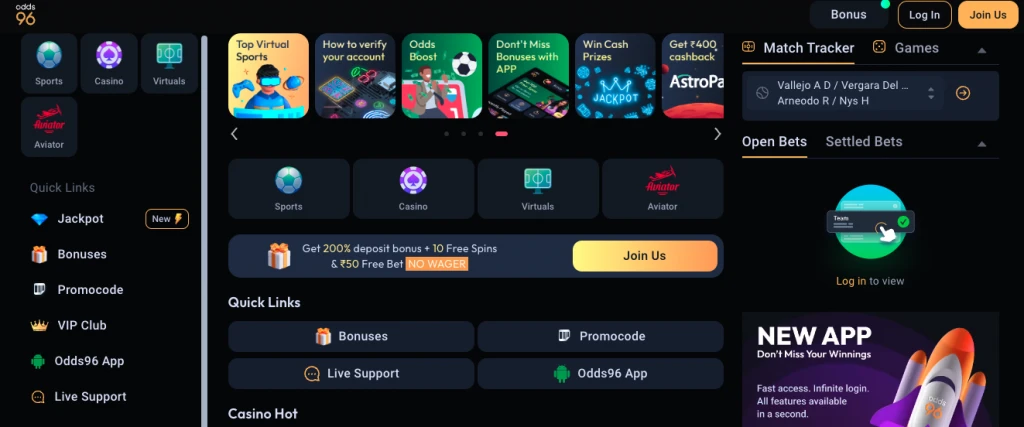Open Virtuals tile in center row
Image resolution: width=1024 pixels, height=427 pixels.
[537, 189]
